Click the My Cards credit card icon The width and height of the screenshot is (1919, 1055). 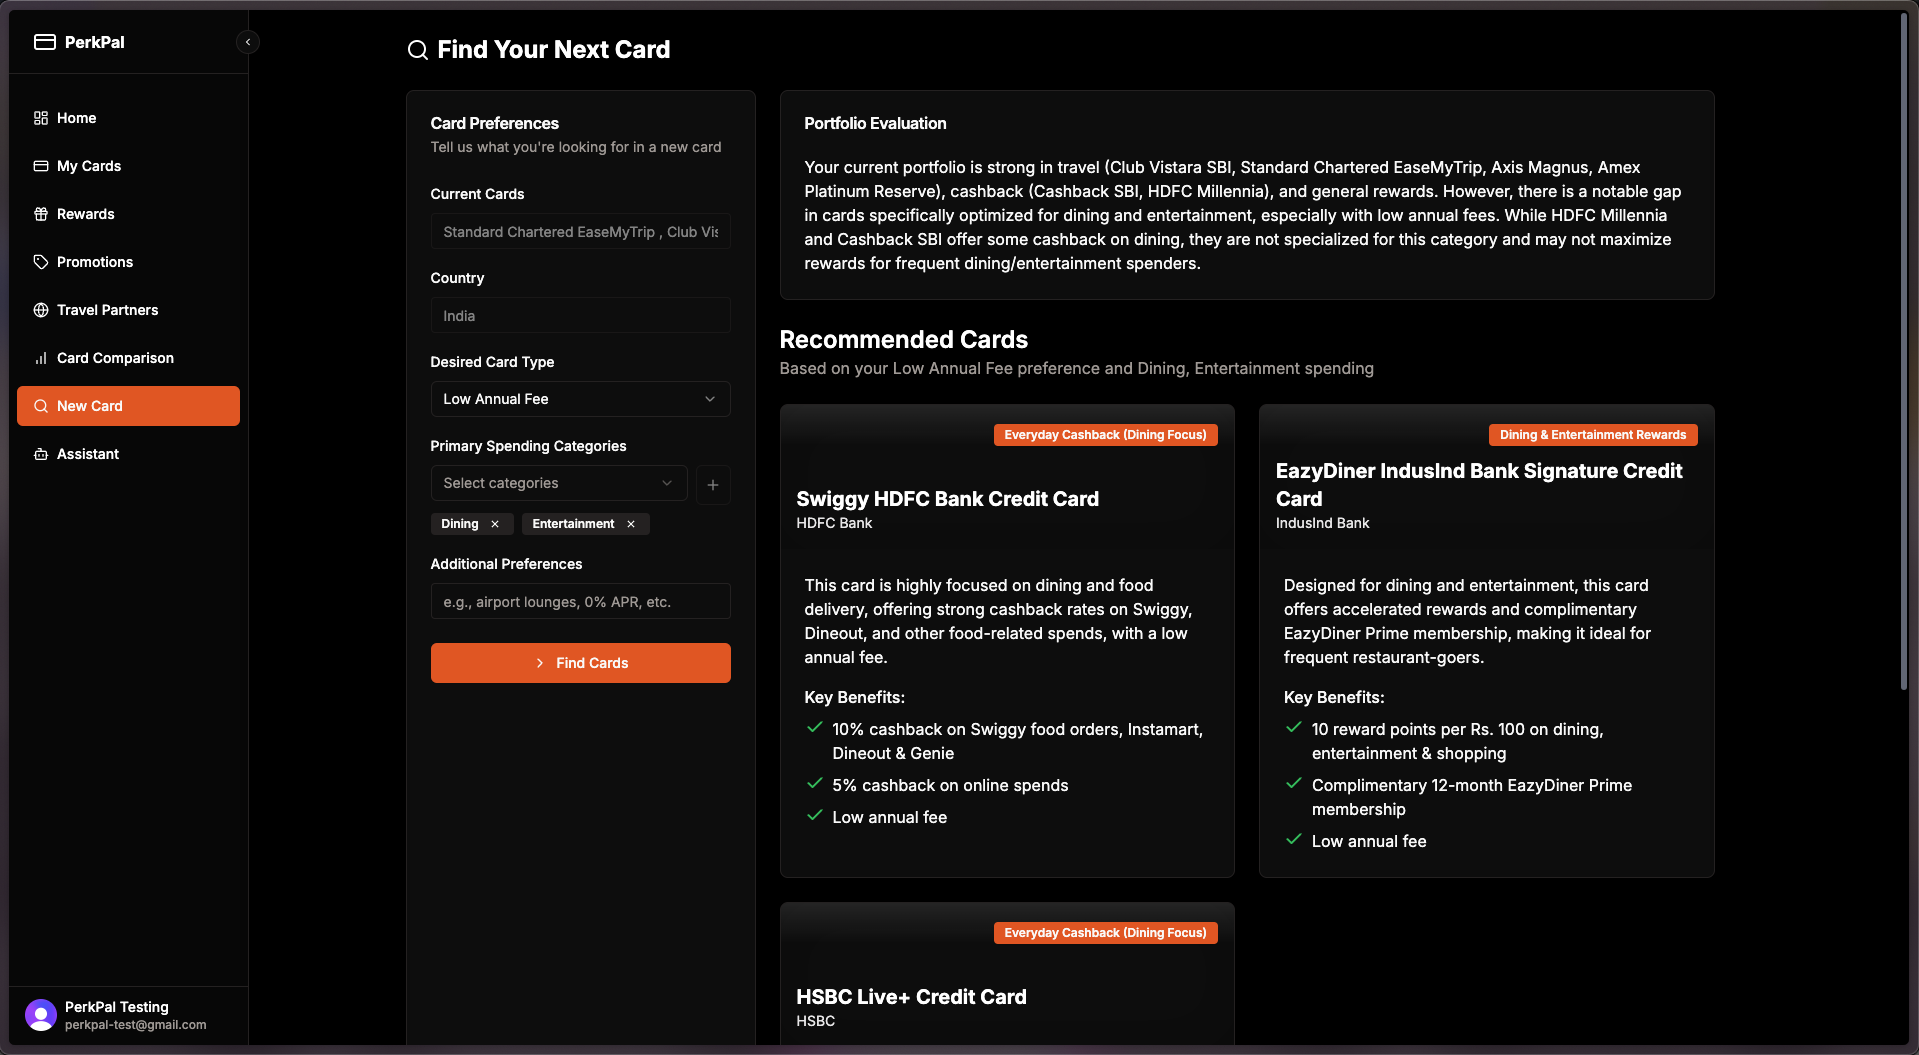[41, 166]
